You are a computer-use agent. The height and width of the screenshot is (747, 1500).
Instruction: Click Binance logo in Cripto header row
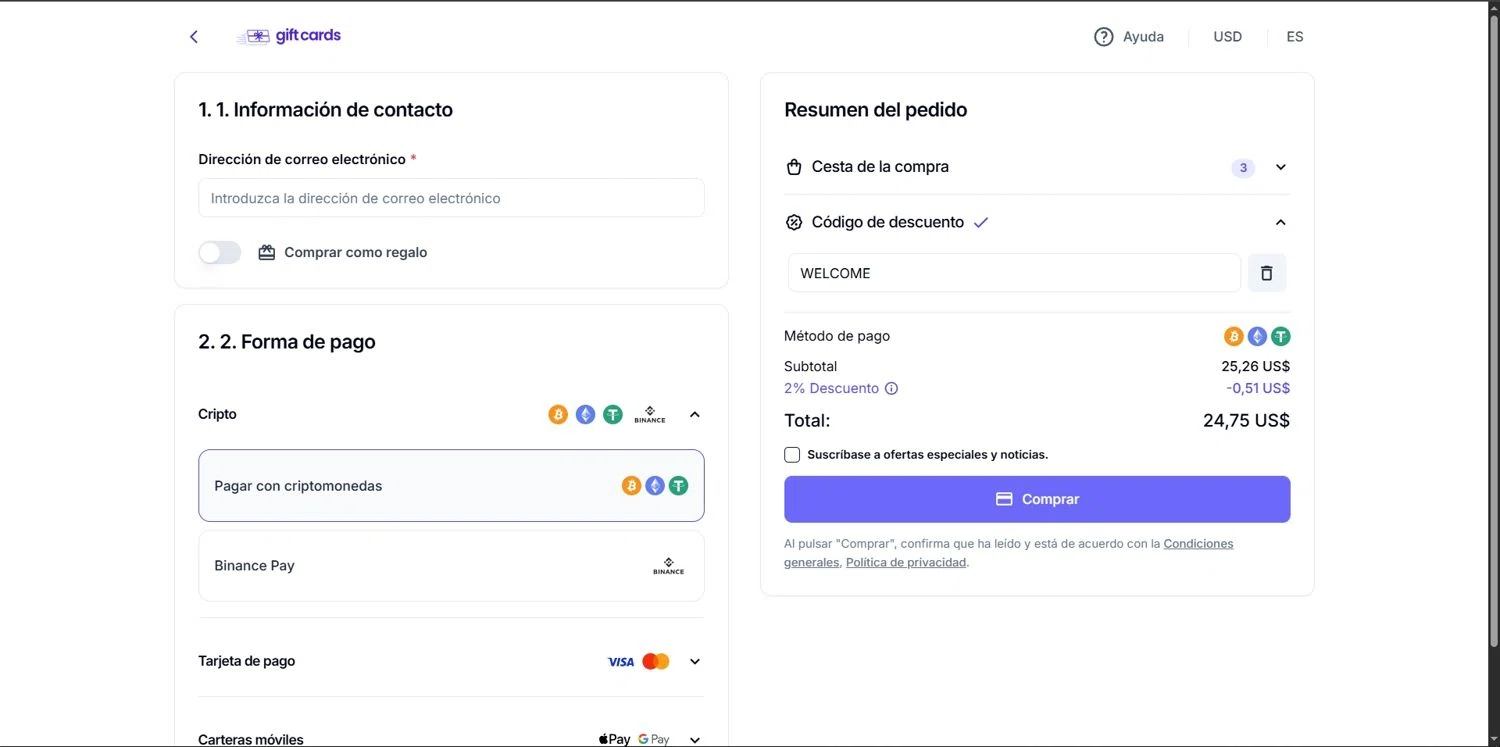pos(650,414)
